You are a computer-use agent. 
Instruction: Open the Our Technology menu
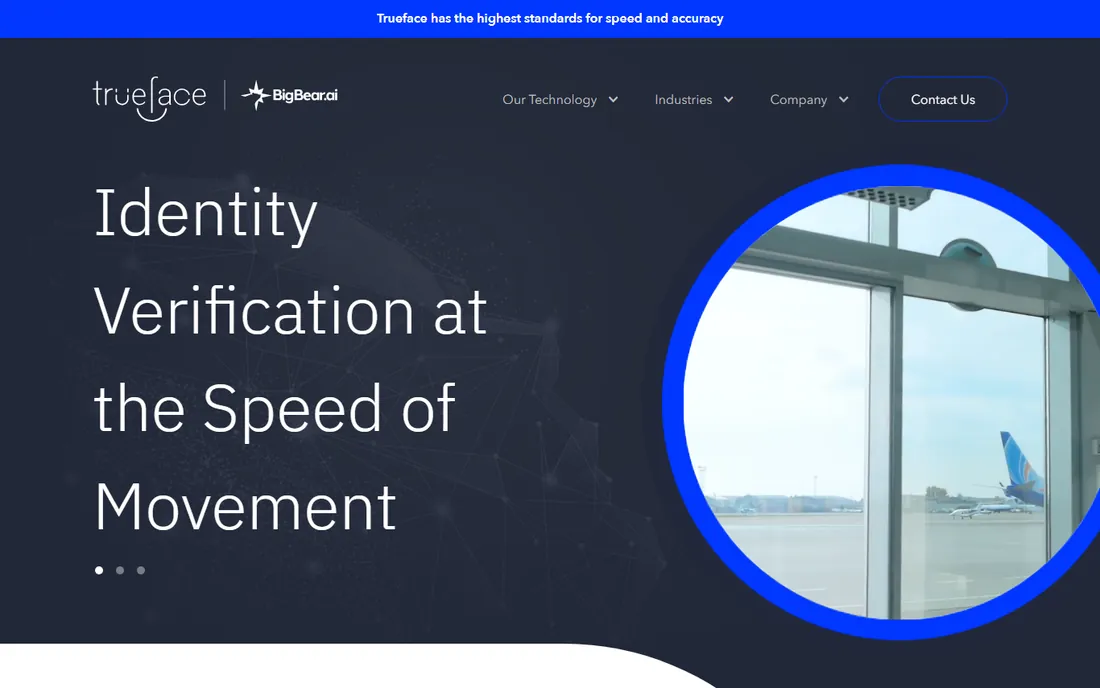point(549,100)
